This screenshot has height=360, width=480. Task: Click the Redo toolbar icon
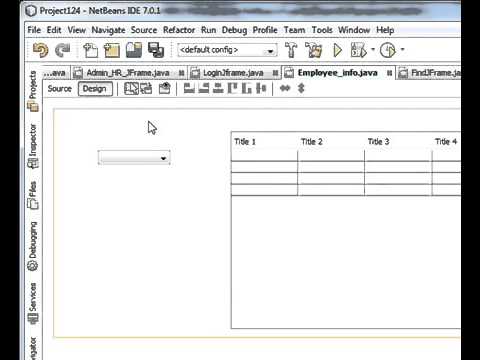click(62, 50)
